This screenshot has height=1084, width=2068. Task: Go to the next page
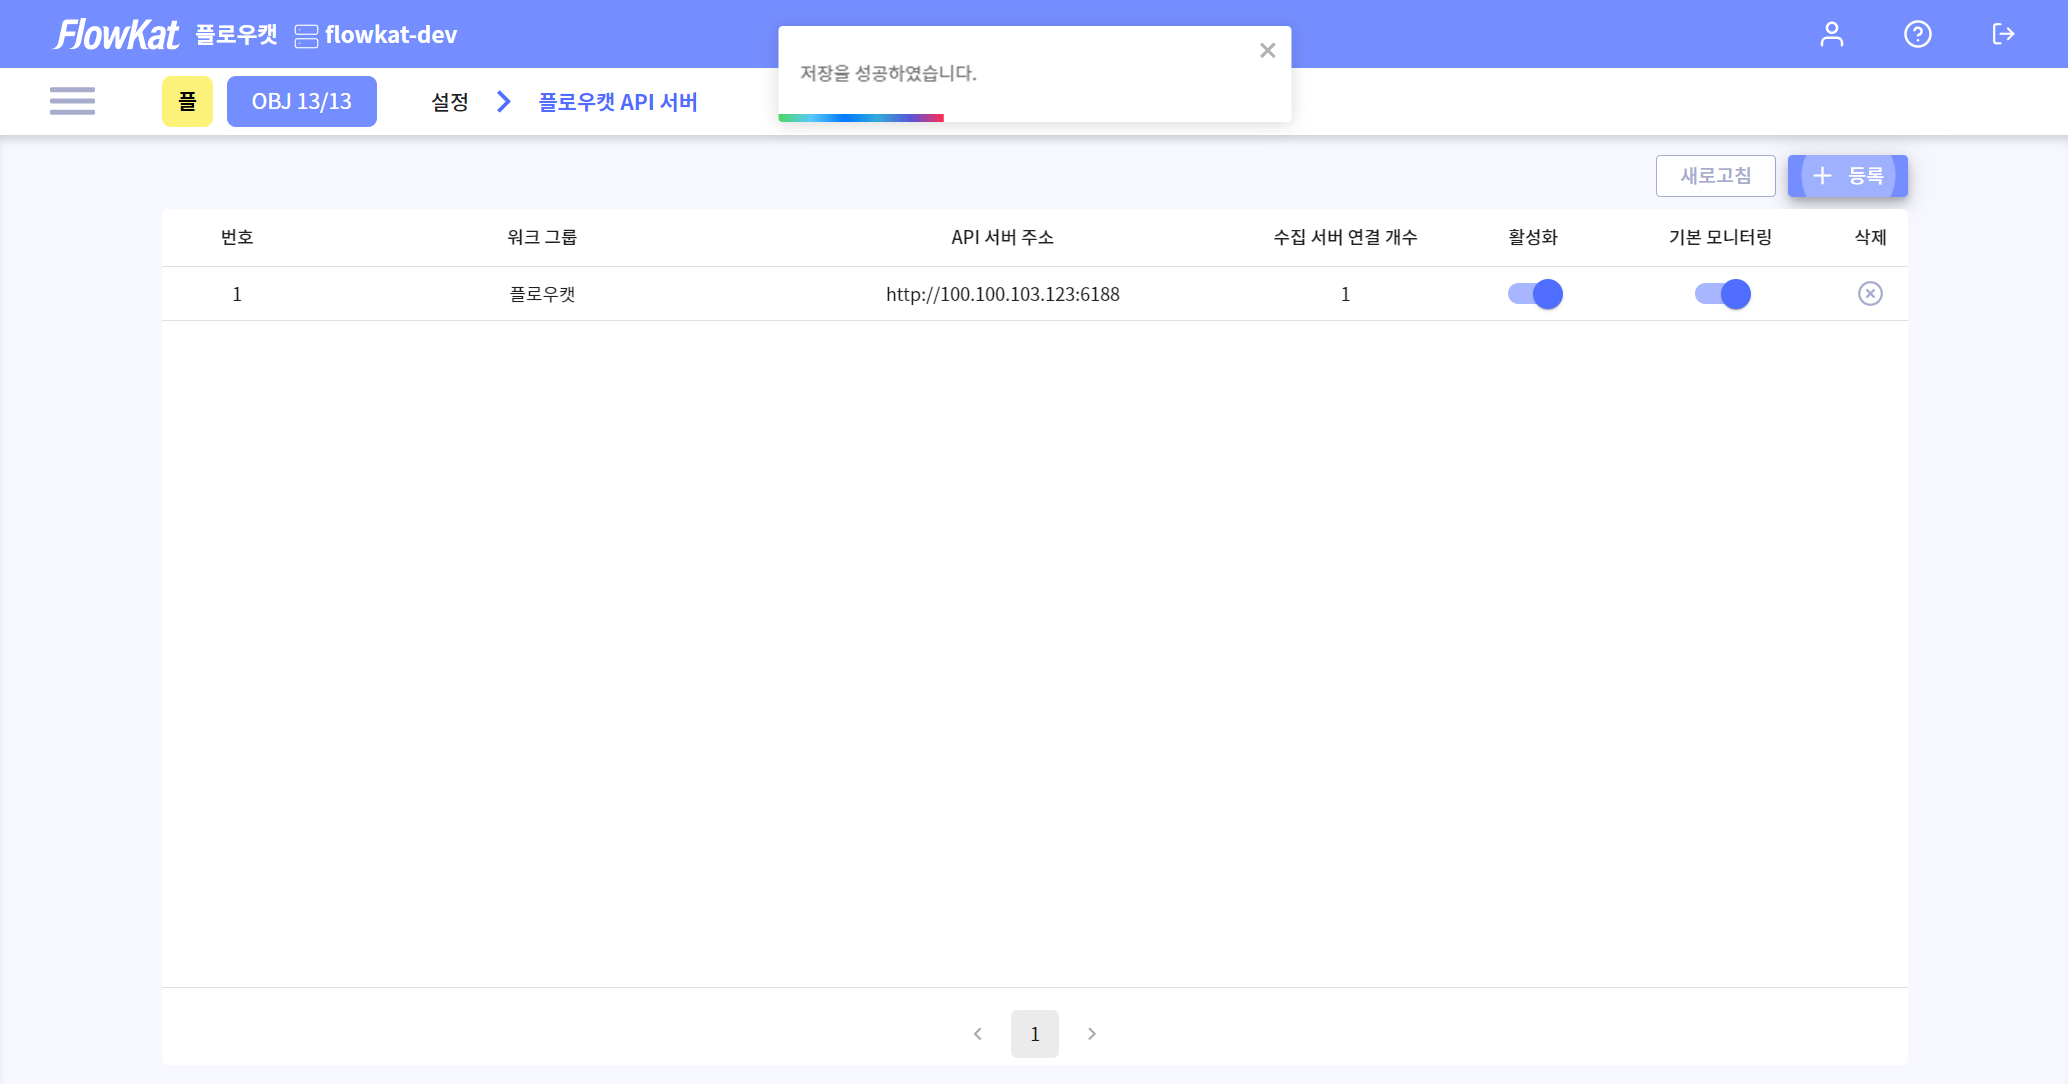click(x=1091, y=1034)
